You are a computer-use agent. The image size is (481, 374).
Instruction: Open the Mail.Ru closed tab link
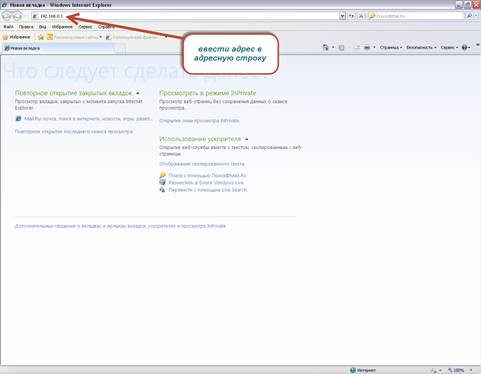[88, 119]
